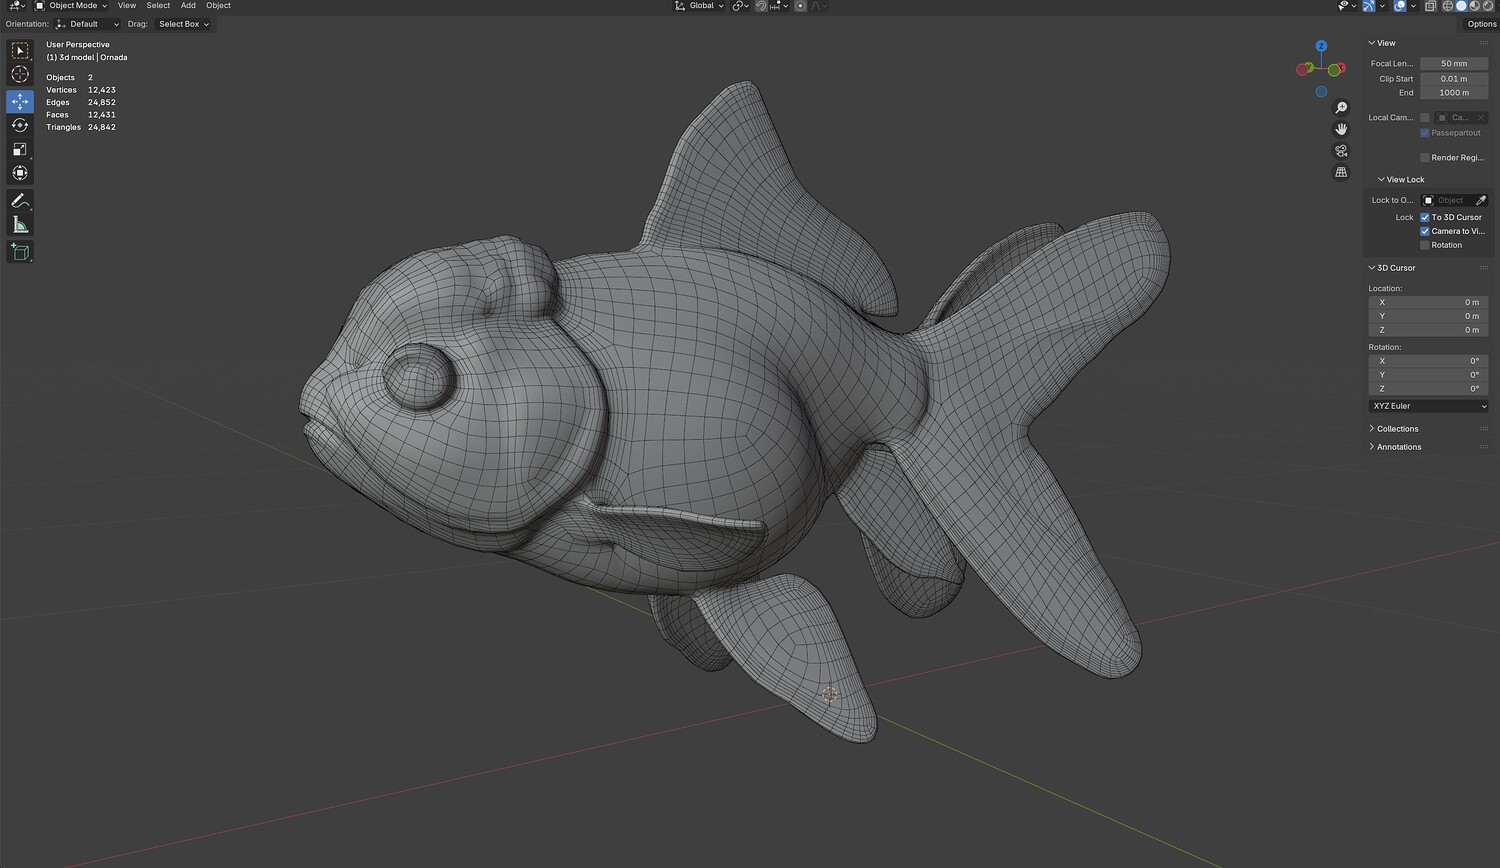Open the Options popover
The height and width of the screenshot is (868, 1500).
click(1481, 24)
